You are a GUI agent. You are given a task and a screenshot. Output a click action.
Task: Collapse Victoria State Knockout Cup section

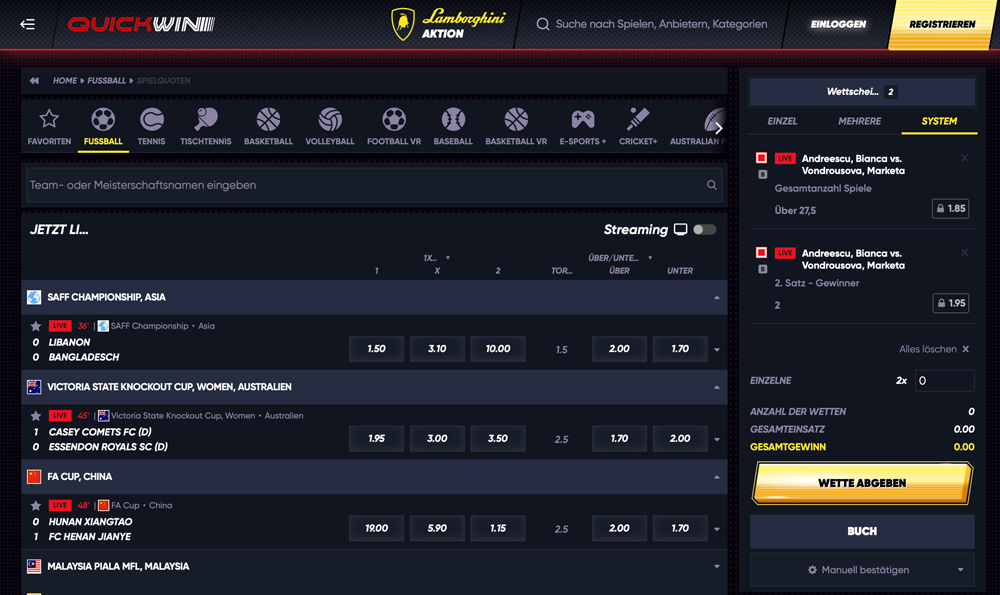(x=717, y=387)
